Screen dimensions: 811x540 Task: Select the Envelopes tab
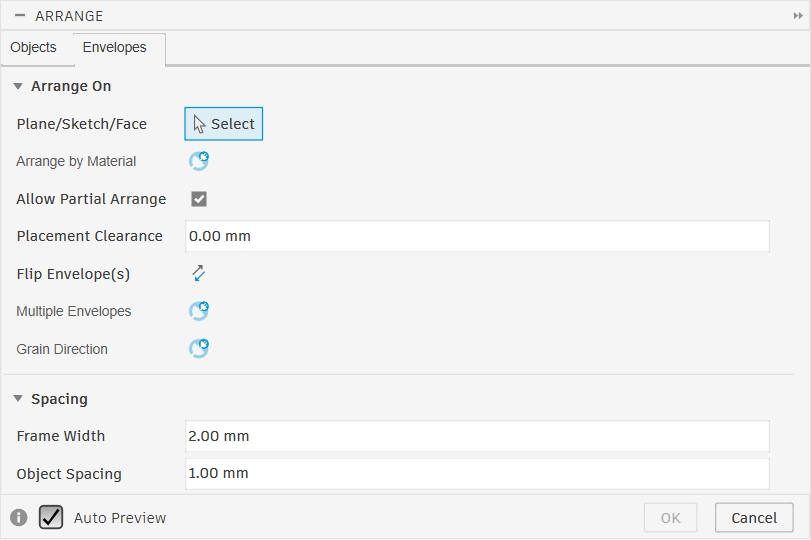(x=114, y=47)
